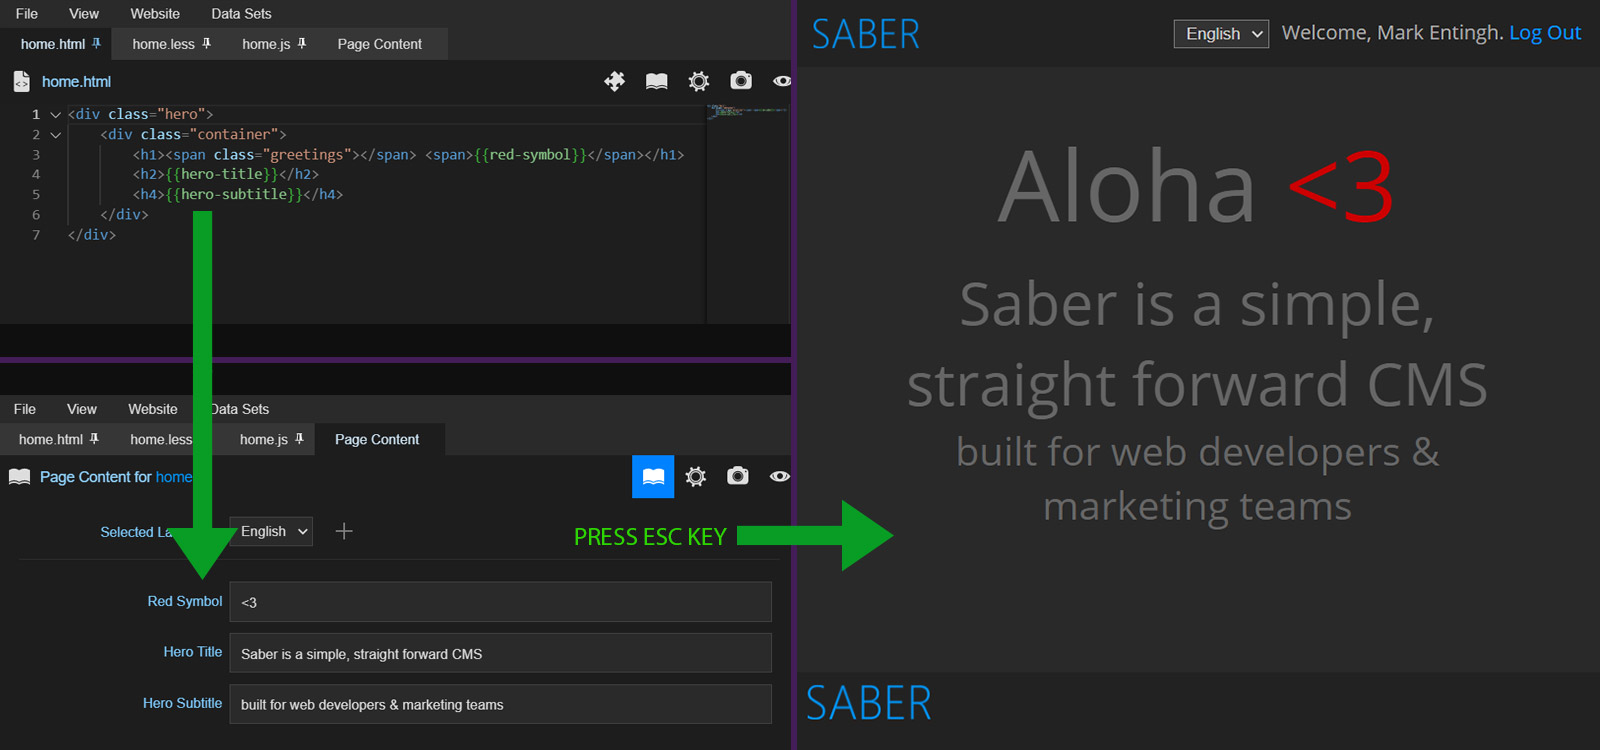Click the SABER logo in the website header
The image size is (1600, 750).
pyautogui.click(x=865, y=35)
